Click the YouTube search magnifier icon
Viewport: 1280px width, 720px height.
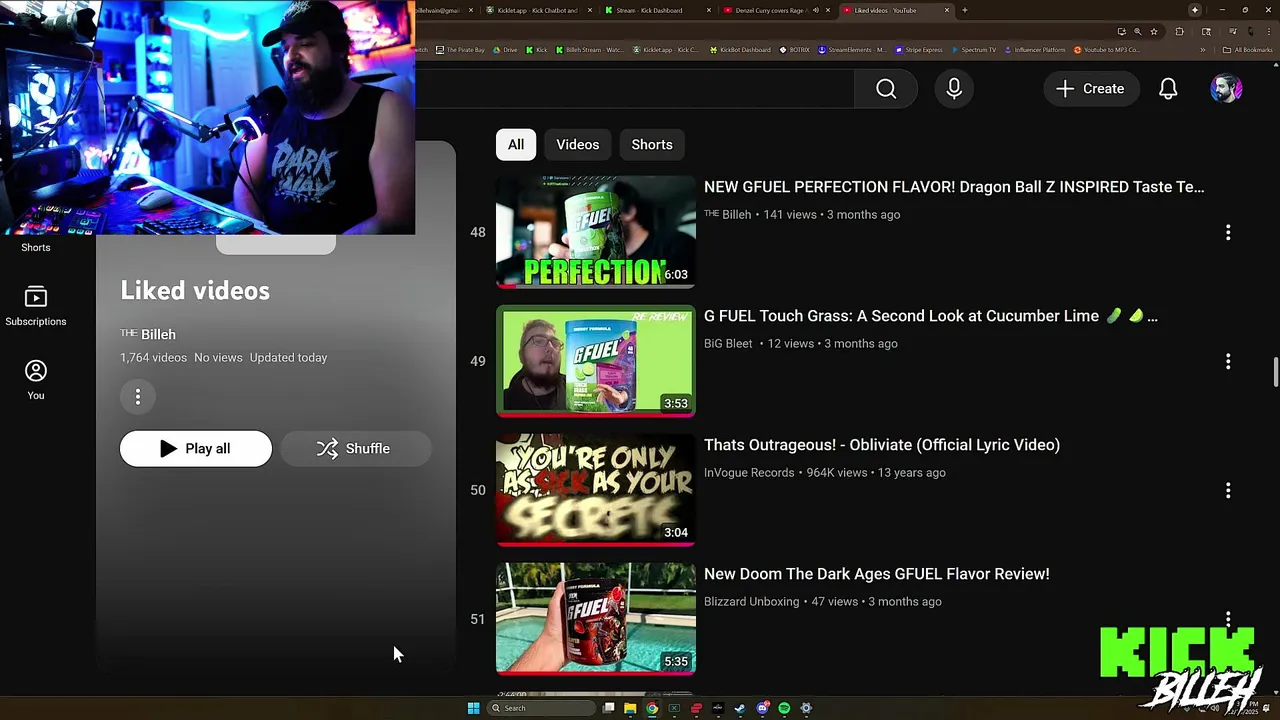click(x=886, y=89)
